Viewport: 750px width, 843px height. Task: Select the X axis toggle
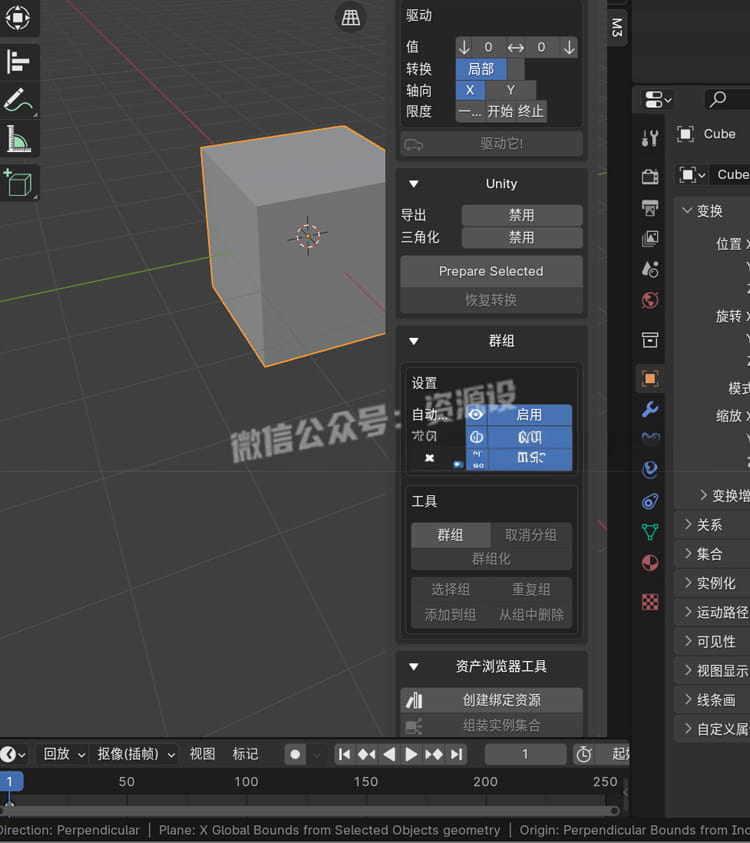[x=470, y=90]
